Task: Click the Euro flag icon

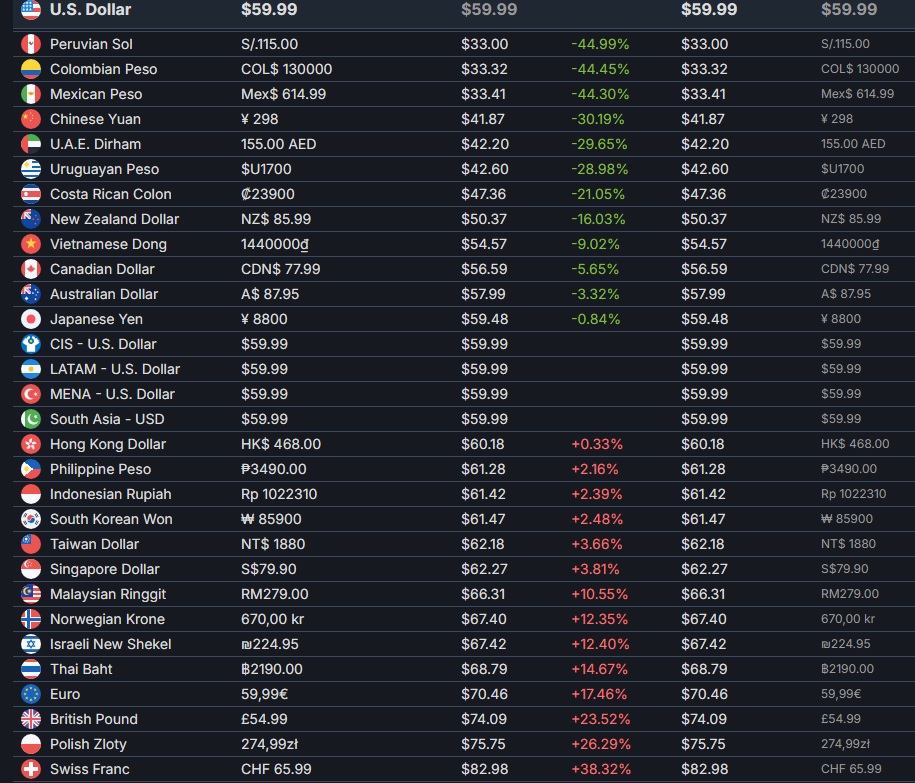Action: coord(31,694)
